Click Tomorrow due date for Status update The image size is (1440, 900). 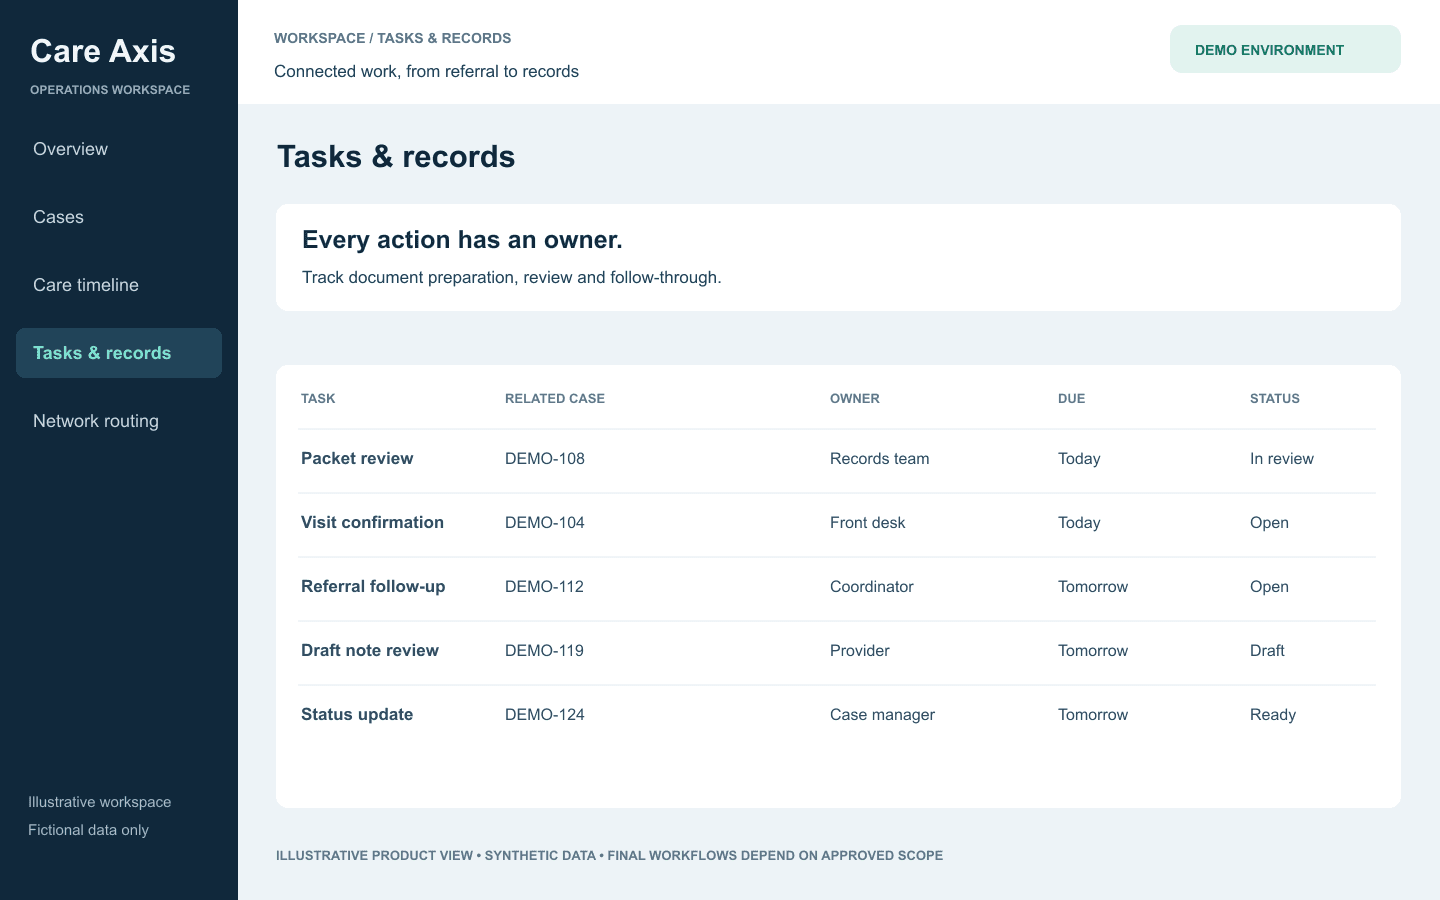(x=1093, y=714)
